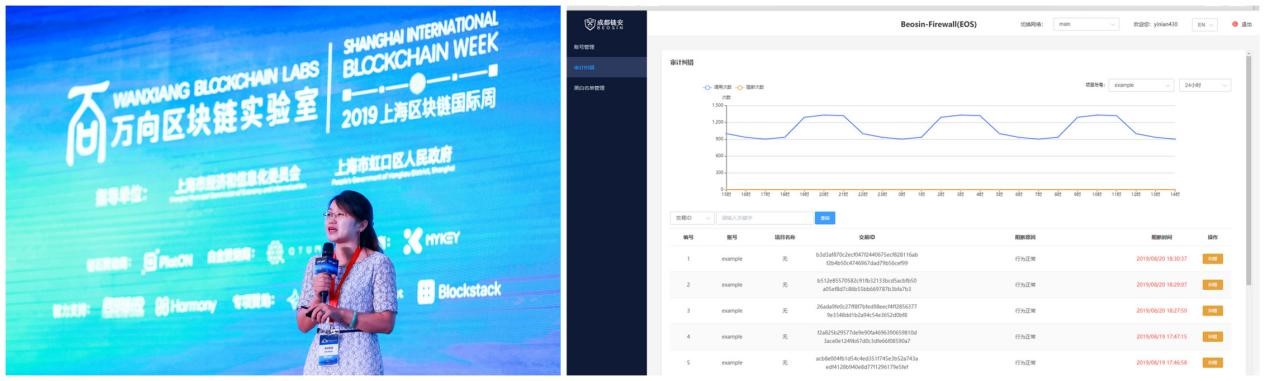Screen dimensions: 1265x381
Task: Click the orange action button in row 1
Action: tap(1213, 258)
